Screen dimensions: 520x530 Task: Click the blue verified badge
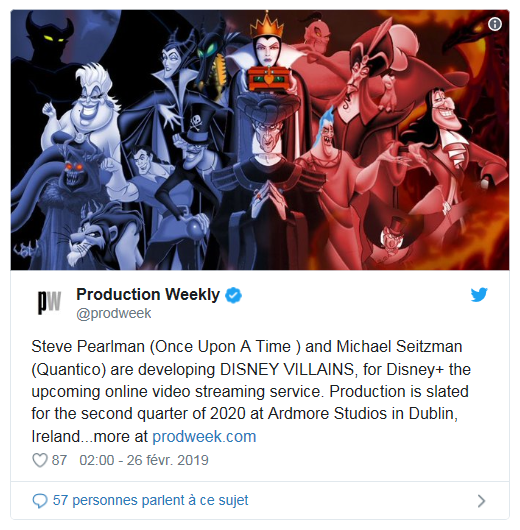pos(234,295)
